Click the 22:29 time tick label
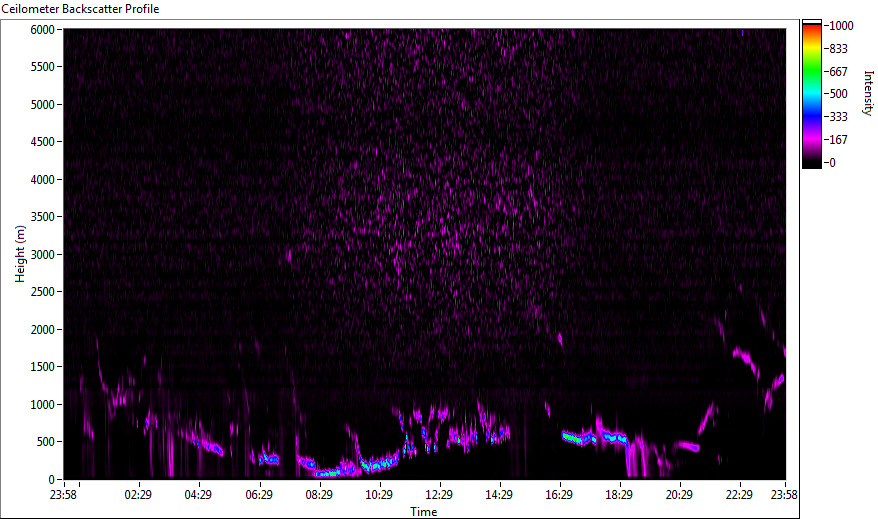 (739, 495)
